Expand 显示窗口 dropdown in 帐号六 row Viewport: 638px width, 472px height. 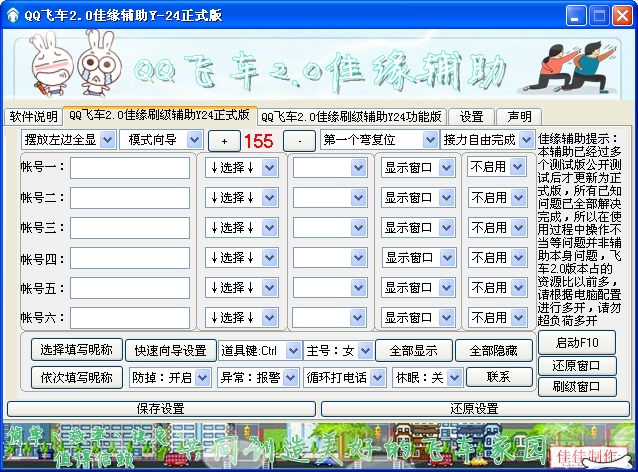tap(418, 317)
